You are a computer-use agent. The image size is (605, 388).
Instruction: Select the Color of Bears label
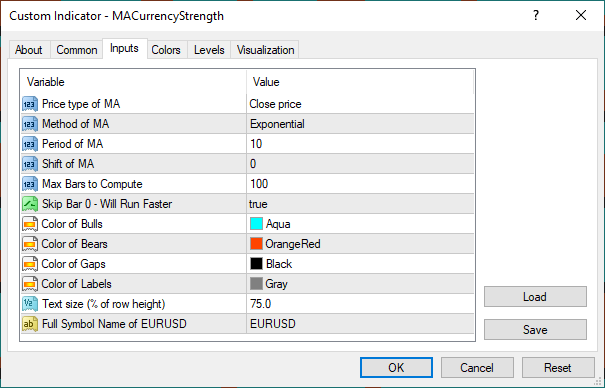tap(74, 244)
